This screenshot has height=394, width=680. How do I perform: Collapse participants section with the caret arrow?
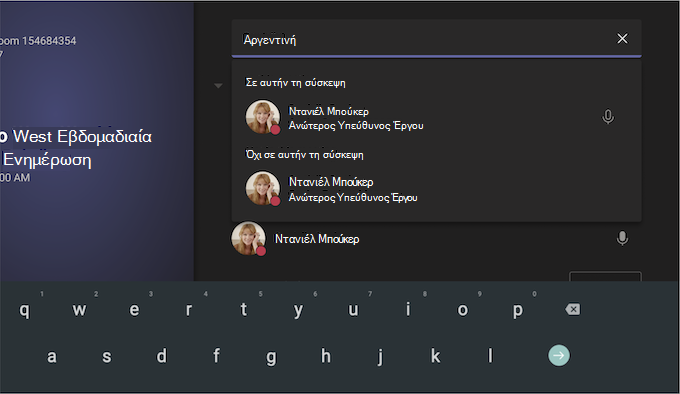(x=218, y=86)
